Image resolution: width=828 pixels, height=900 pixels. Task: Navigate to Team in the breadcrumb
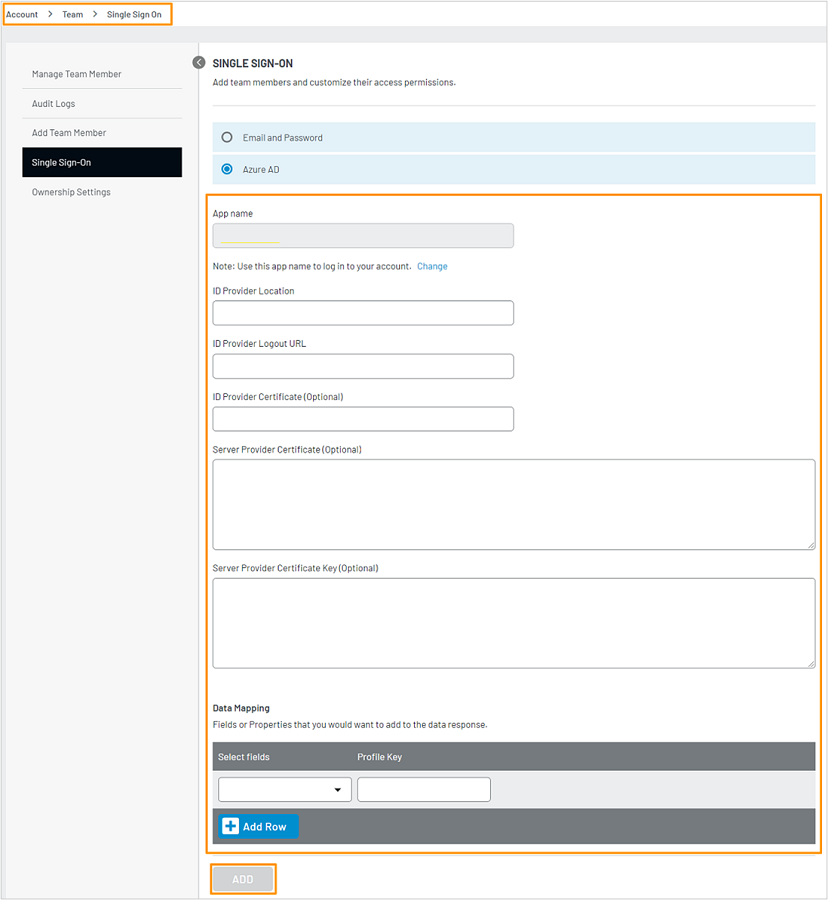(72, 14)
